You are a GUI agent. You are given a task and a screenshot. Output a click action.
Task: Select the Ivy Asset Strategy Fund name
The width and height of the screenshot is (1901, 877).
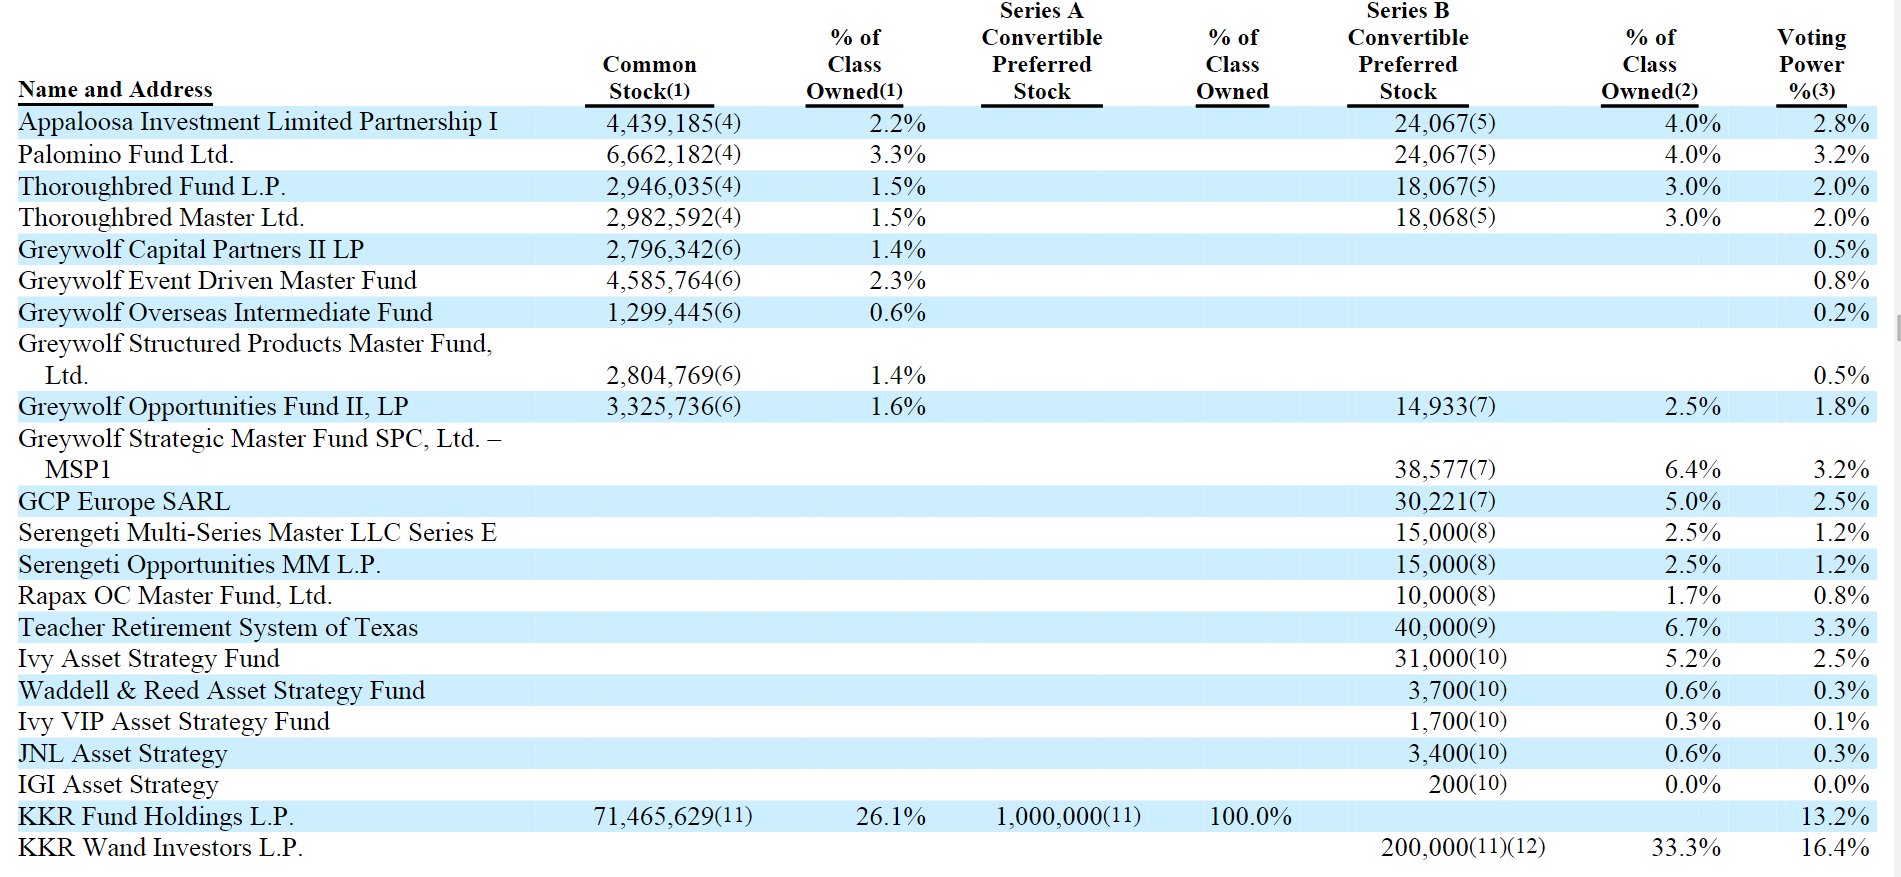click(x=149, y=659)
